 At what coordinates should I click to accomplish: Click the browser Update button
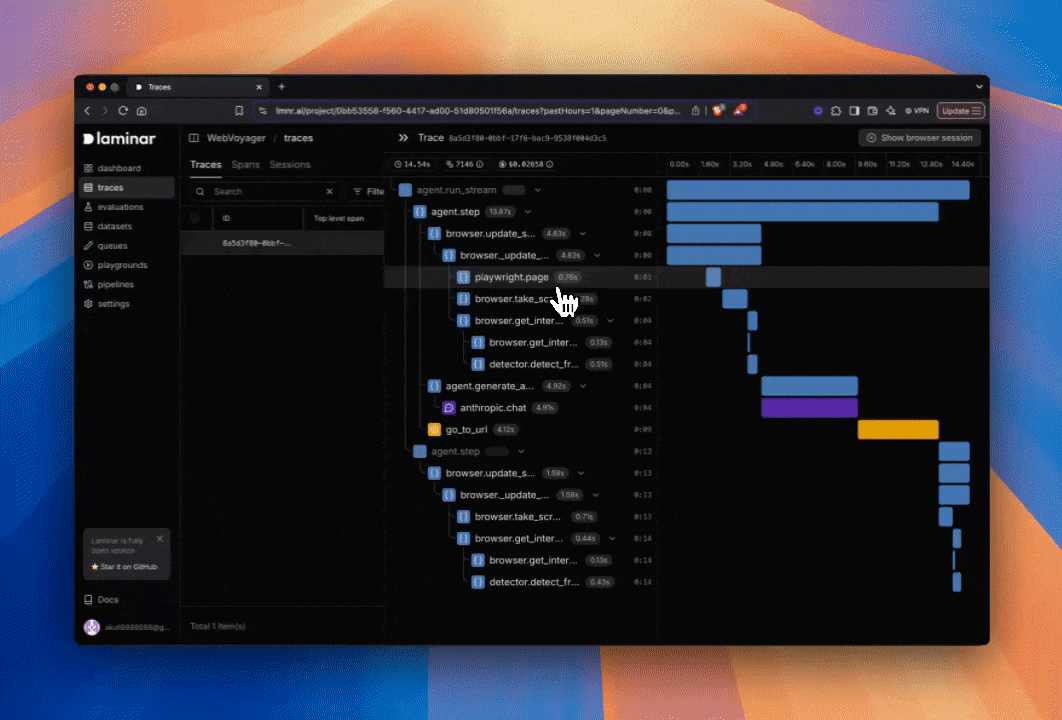[x=960, y=110]
